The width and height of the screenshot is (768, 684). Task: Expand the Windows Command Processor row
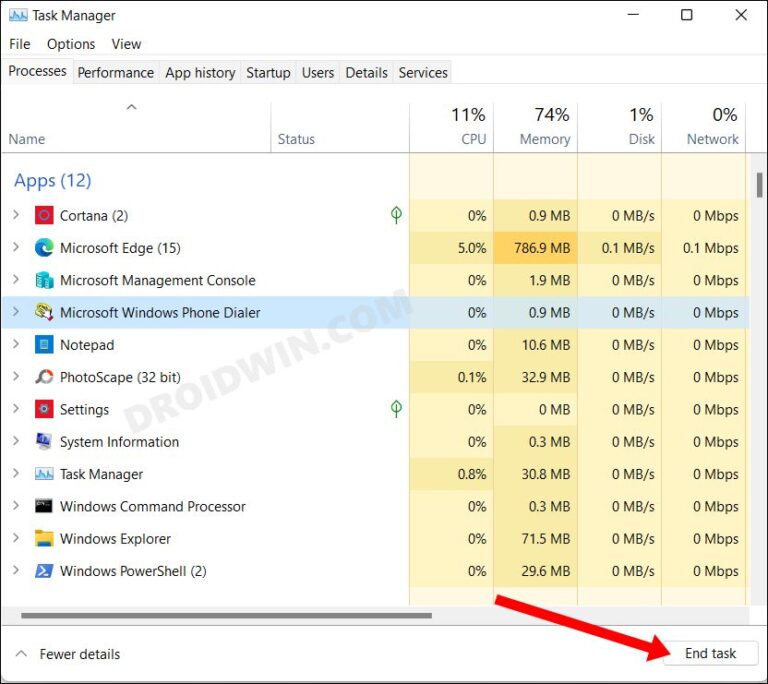point(16,506)
